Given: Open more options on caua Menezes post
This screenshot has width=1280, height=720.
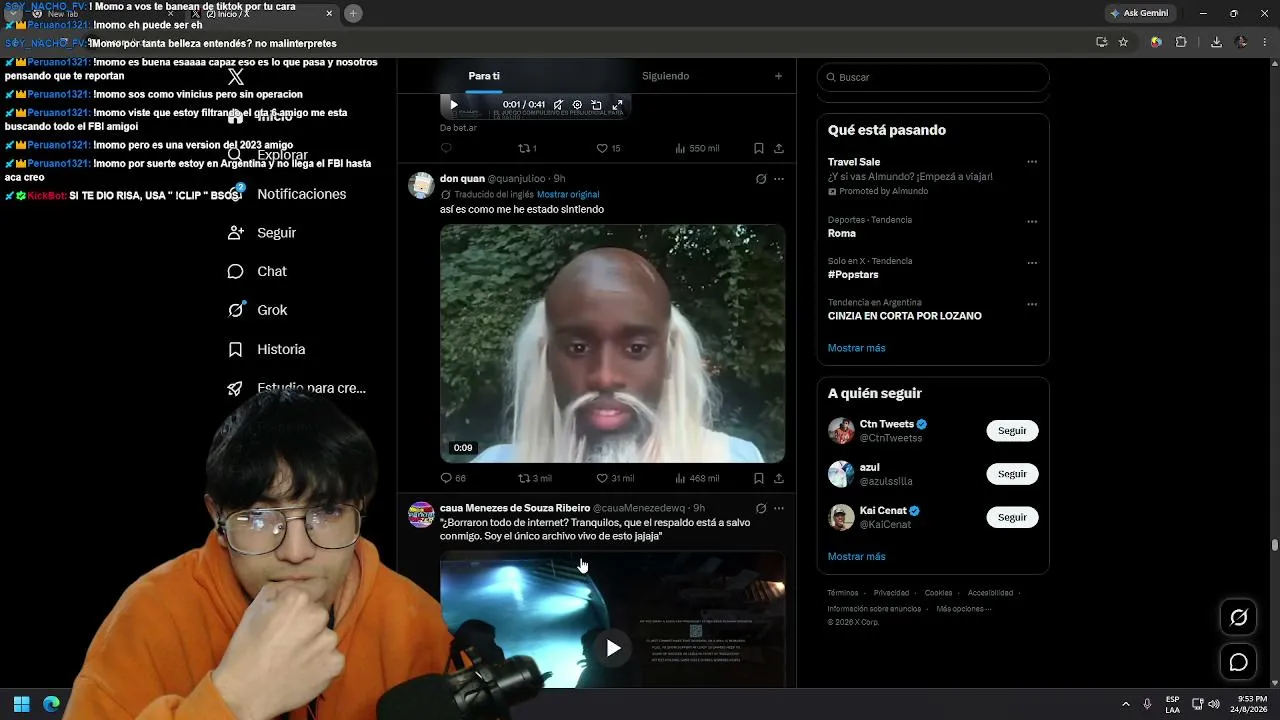Looking at the screenshot, I should 779,508.
